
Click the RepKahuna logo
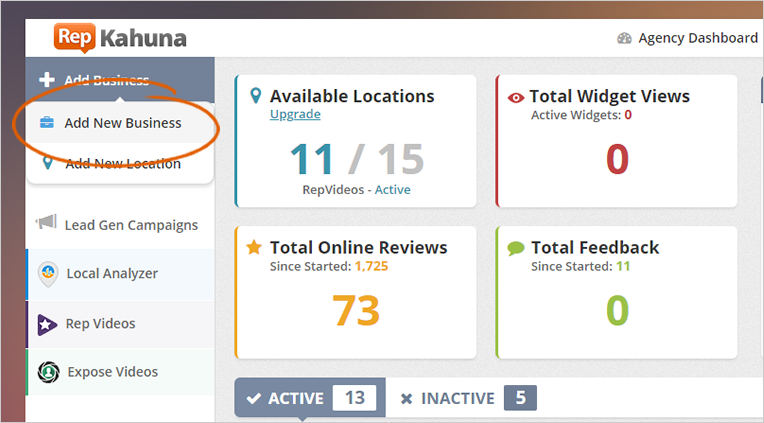pos(120,38)
